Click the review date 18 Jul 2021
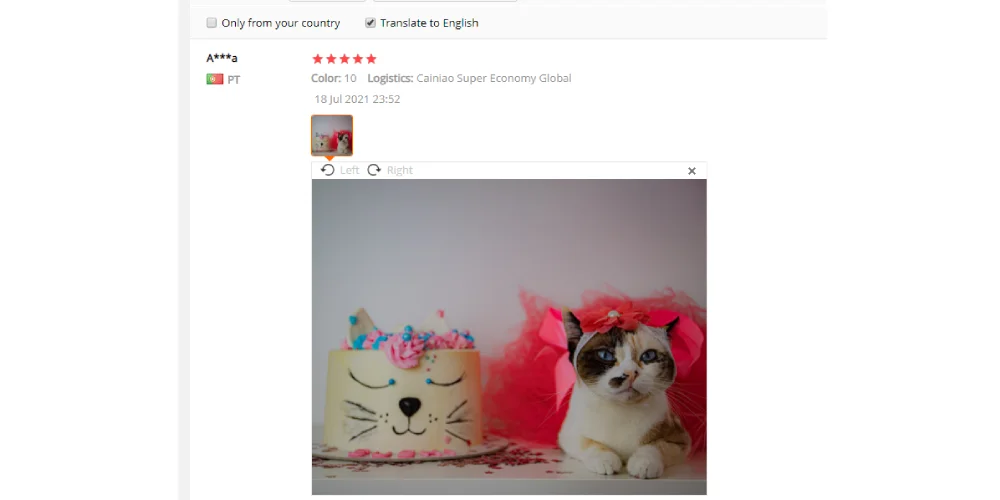 coord(357,99)
